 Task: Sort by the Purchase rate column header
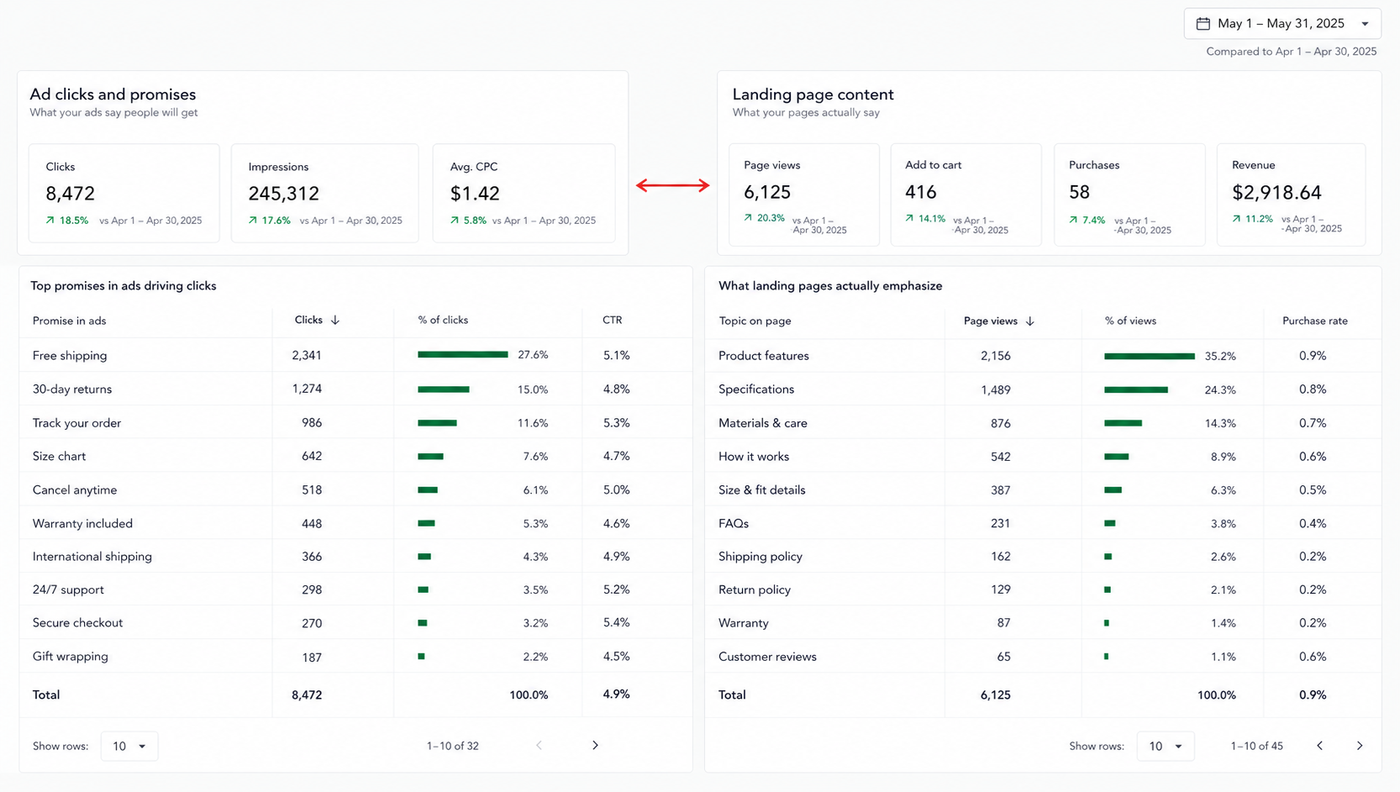click(x=1315, y=321)
